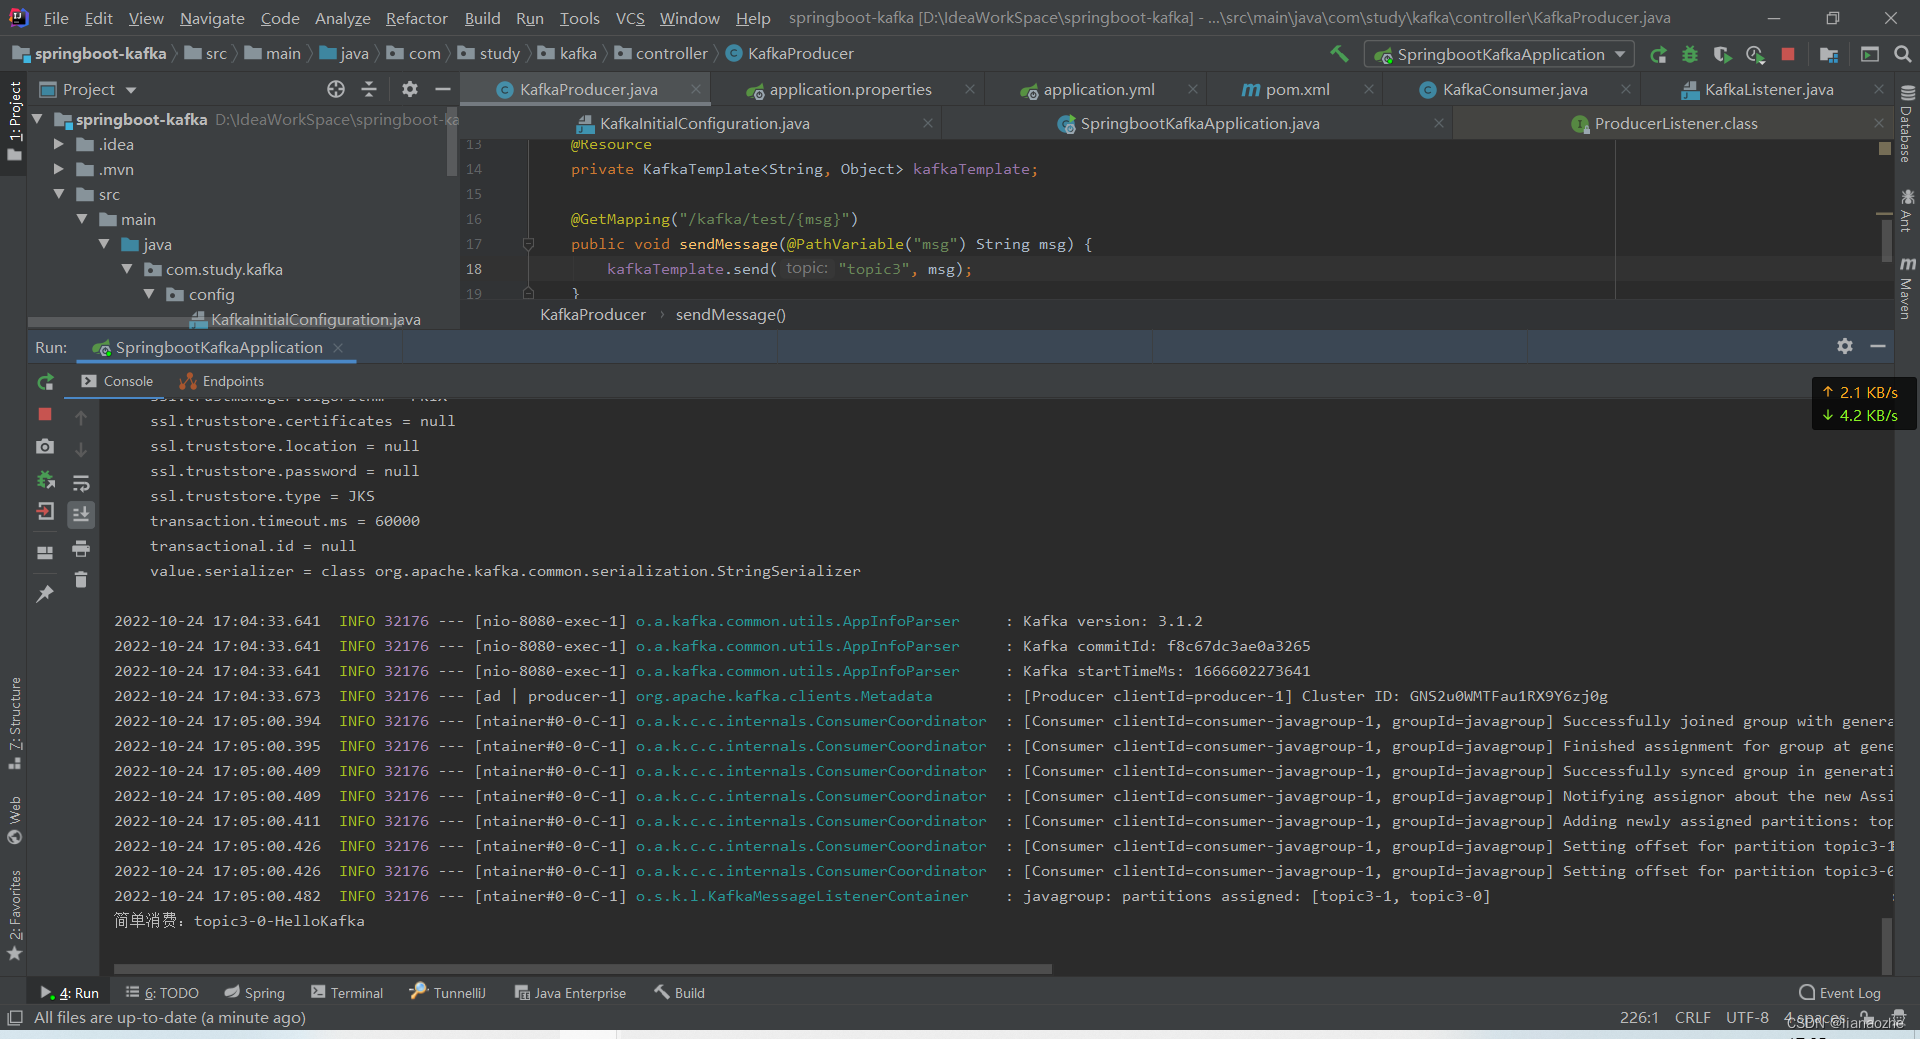Collapse the springboot-kafka root node
The width and height of the screenshot is (1920, 1039).
click(x=38, y=119)
